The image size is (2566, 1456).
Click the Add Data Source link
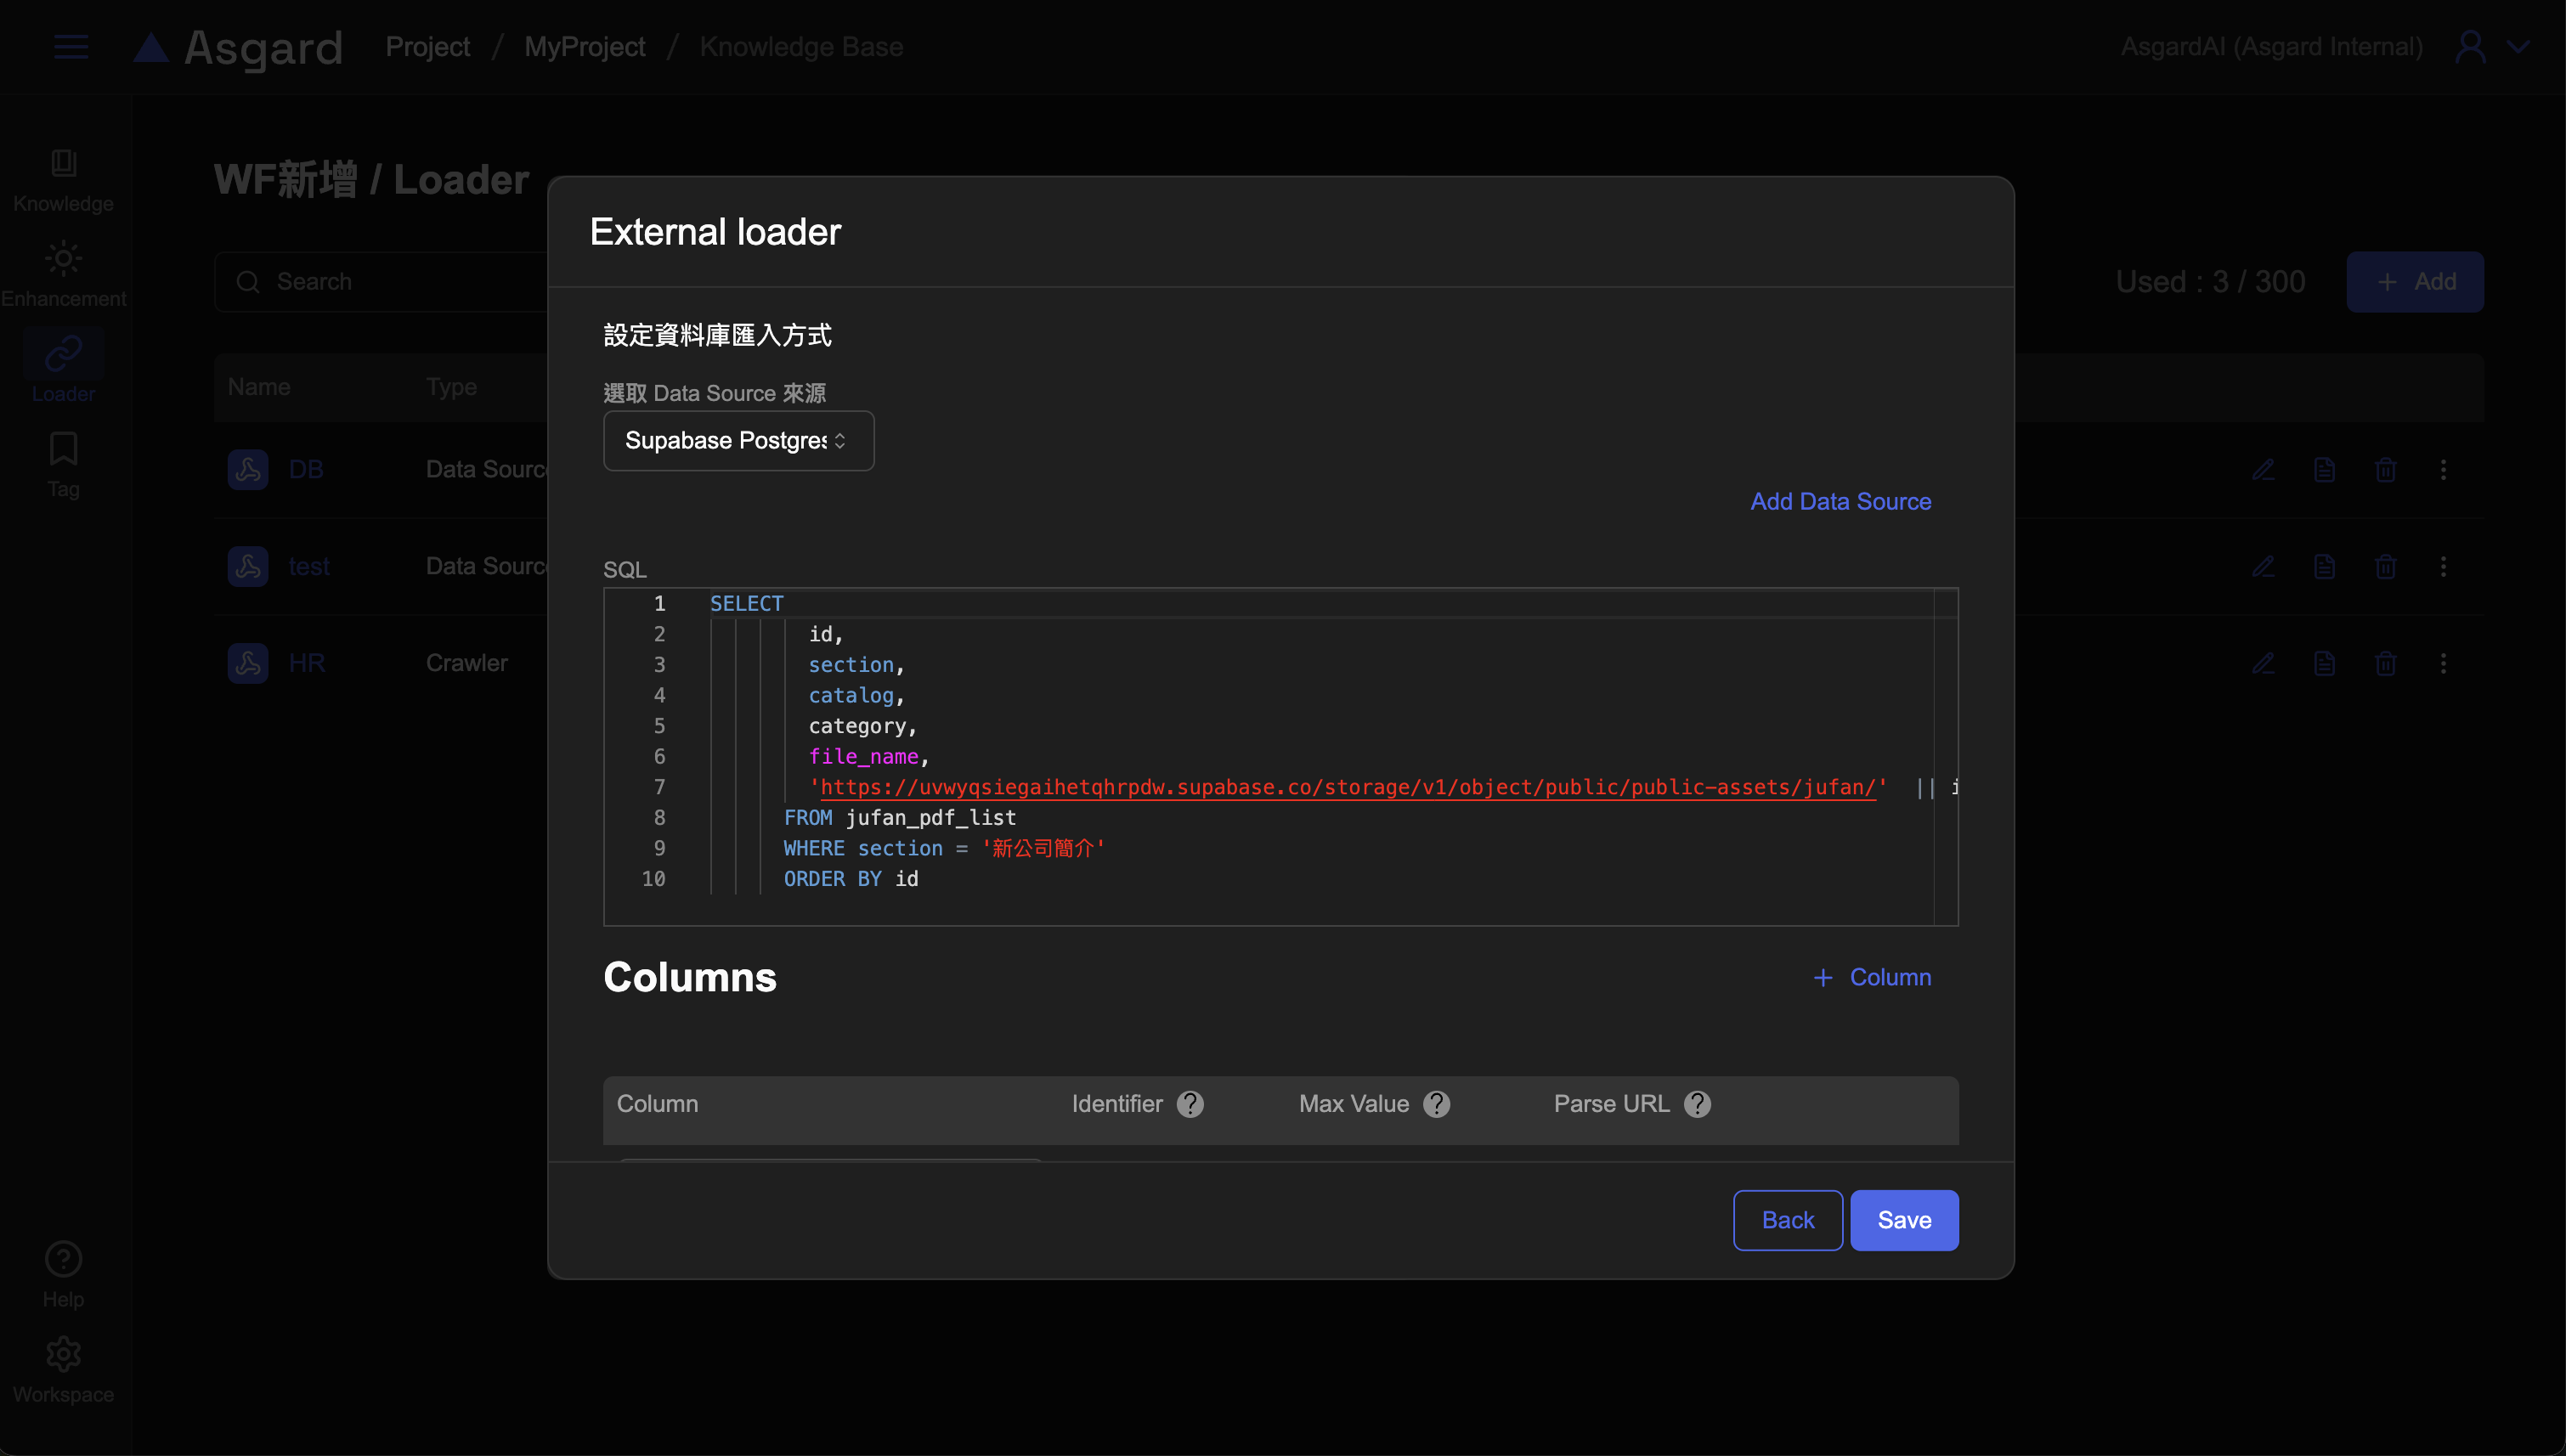[x=1840, y=502]
